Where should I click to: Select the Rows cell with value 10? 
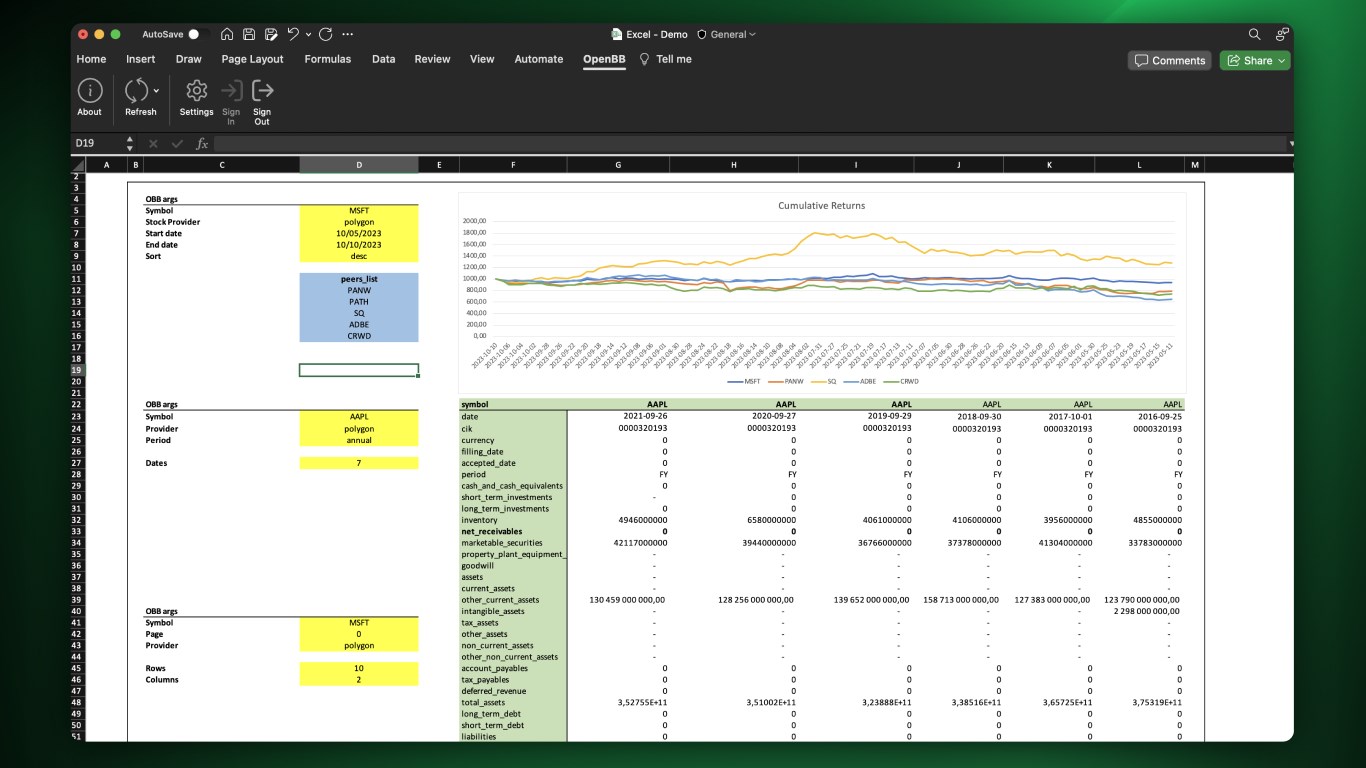pyautogui.click(x=359, y=668)
